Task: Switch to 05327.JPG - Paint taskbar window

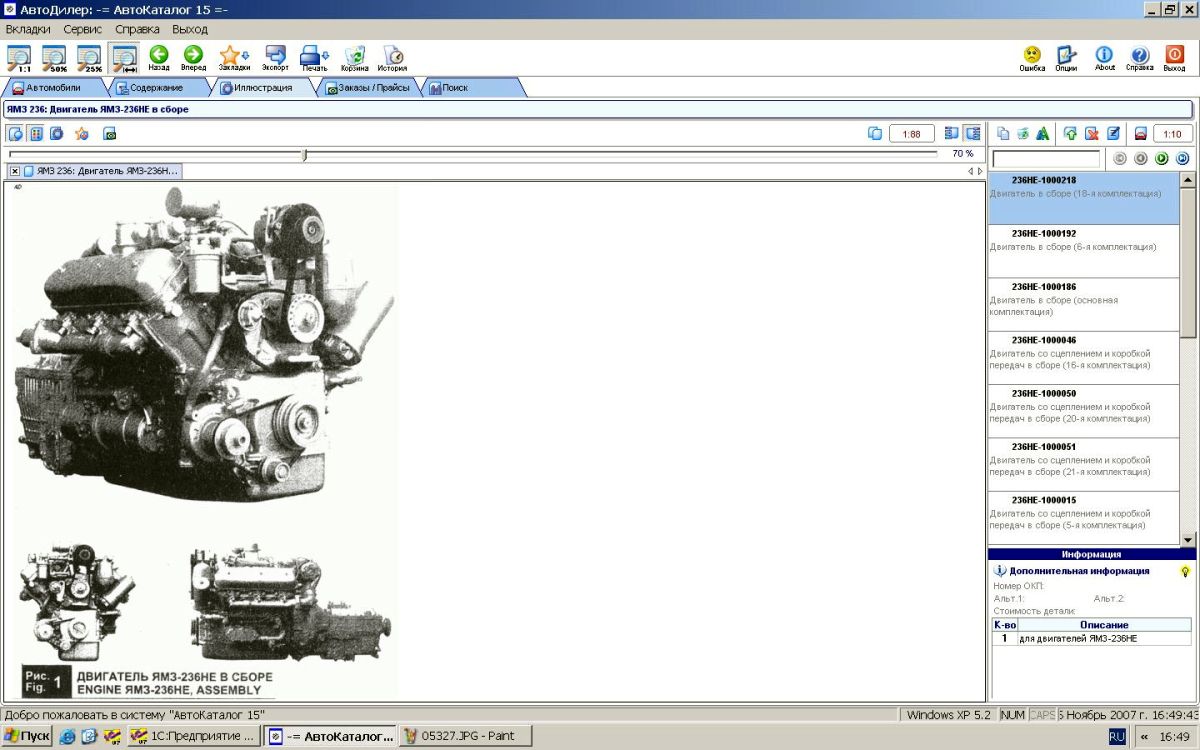Action: coord(464,736)
